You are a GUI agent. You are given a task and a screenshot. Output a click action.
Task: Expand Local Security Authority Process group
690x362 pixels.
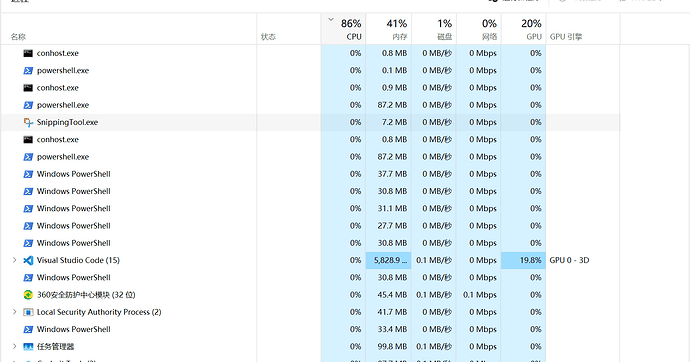coord(15,312)
